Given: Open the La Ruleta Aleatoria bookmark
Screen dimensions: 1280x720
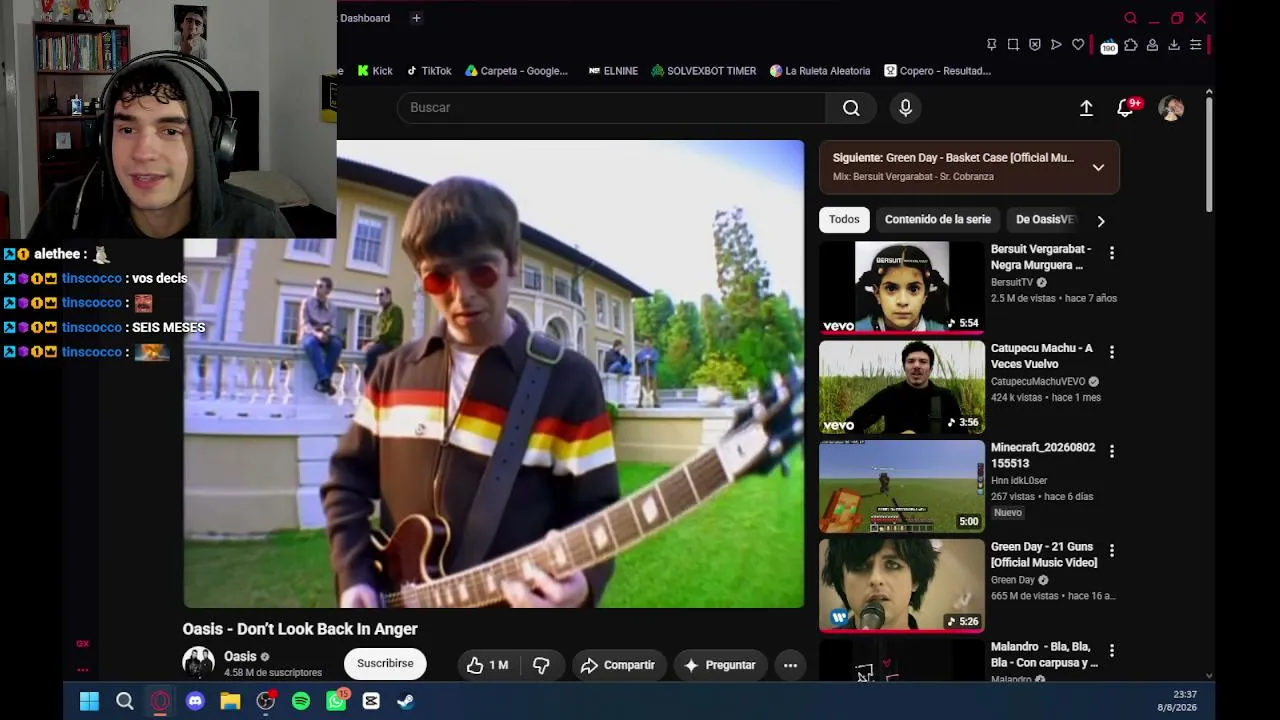Looking at the screenshot, I should [x=820, y=71].
